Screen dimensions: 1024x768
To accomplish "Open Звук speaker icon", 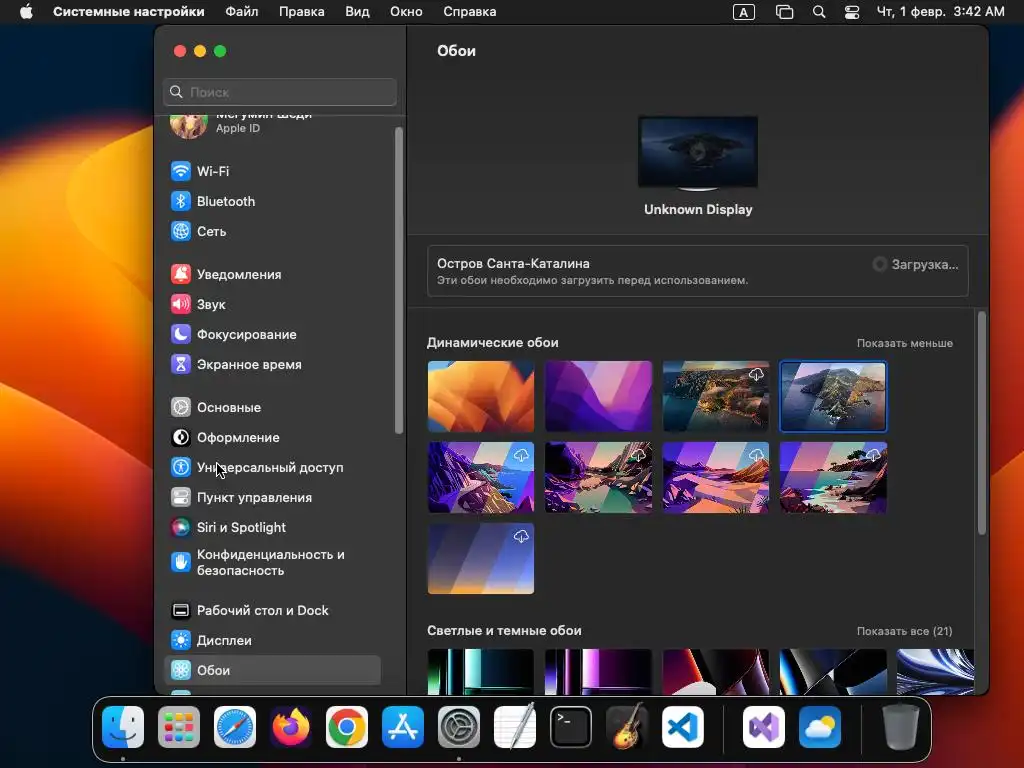I will click(181, 304).
